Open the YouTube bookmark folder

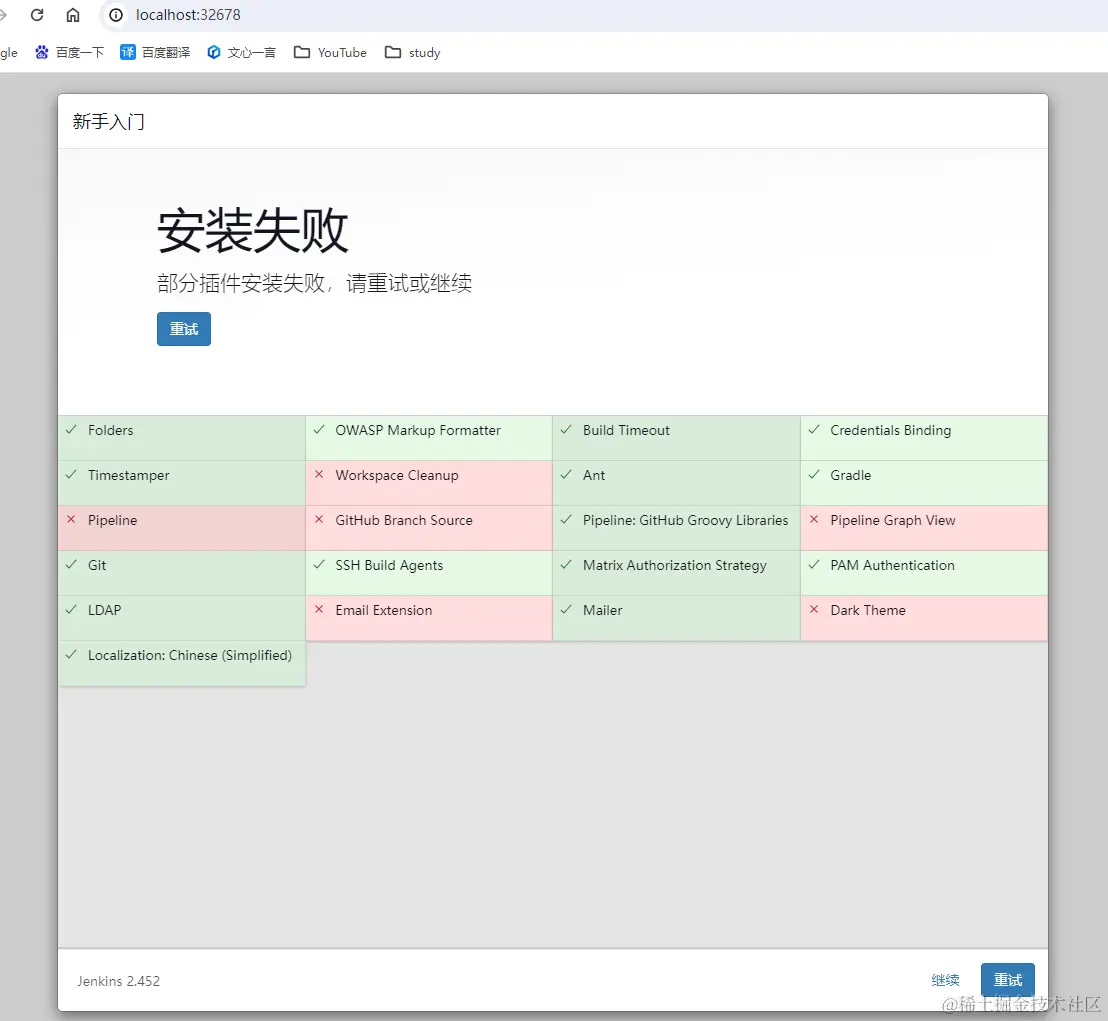pyautogui.click(x=330, y=52)
